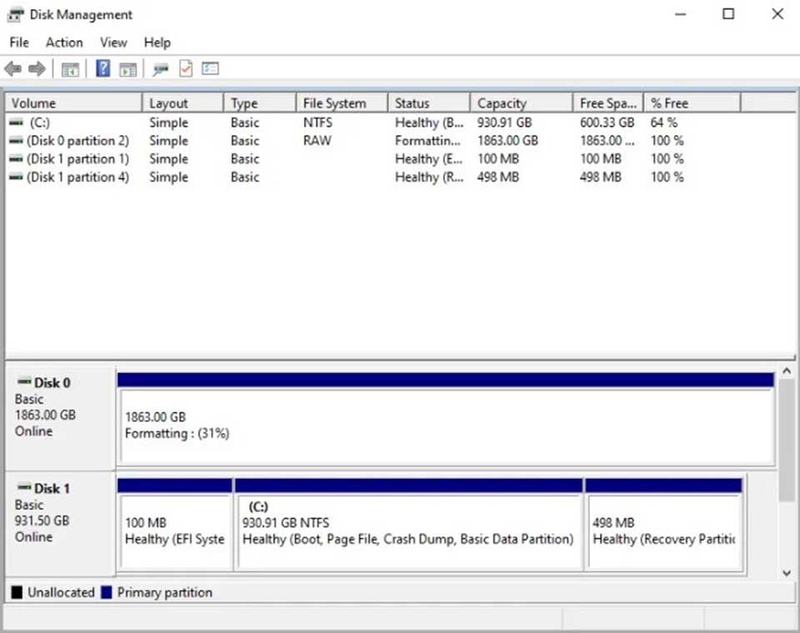Click the Disk 1 header disk icon
The width and height of the screenshot is (800, 633).
[x=24, y=487]
